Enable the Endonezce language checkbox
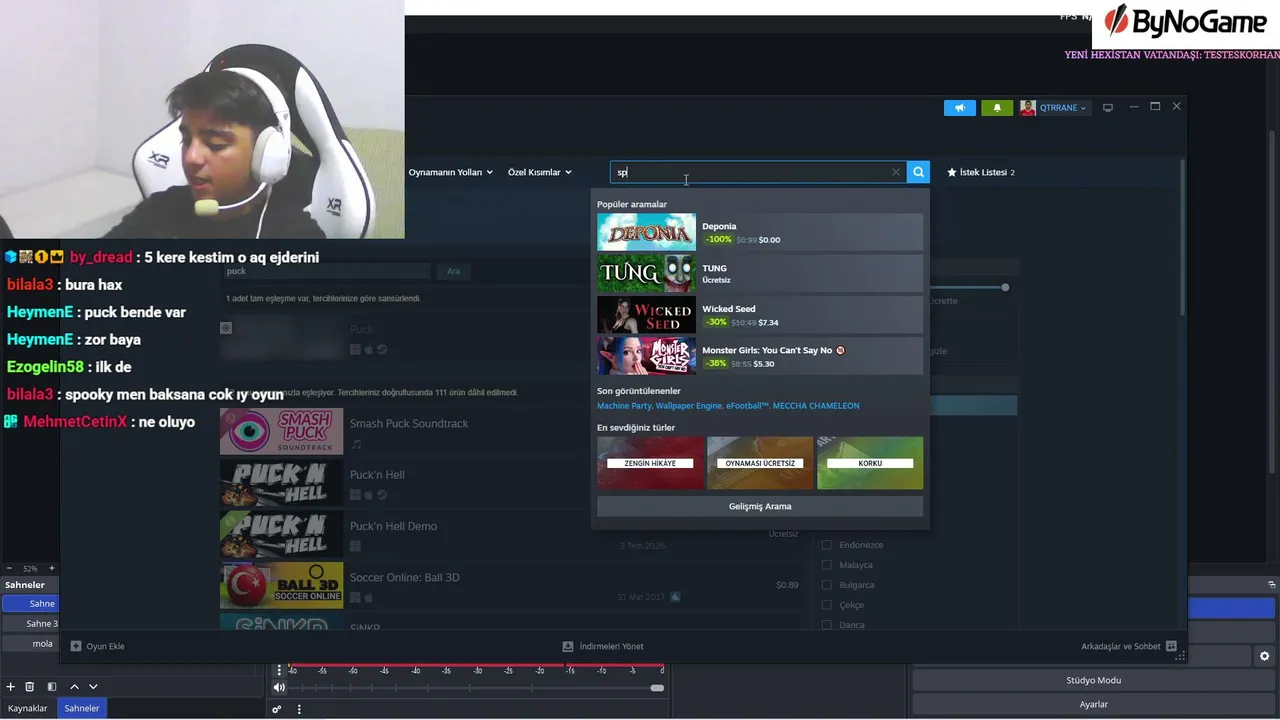Image resolution: width=1280 pixels, height=720 pixels. click(x=827, y=545)
